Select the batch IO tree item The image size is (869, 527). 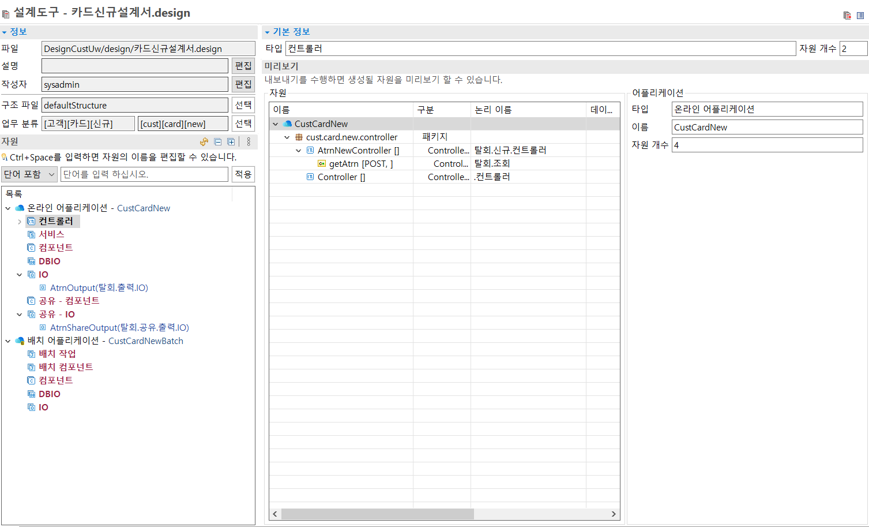point(43,407)
